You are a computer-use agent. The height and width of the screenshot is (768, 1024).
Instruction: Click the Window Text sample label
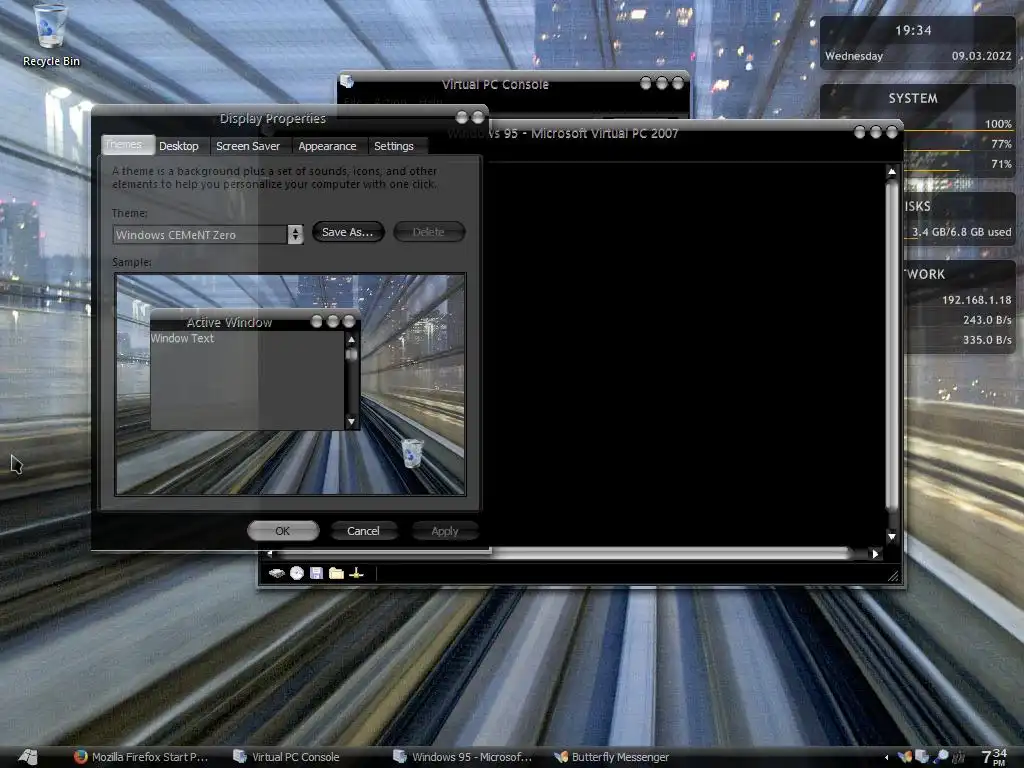(182, 338)
